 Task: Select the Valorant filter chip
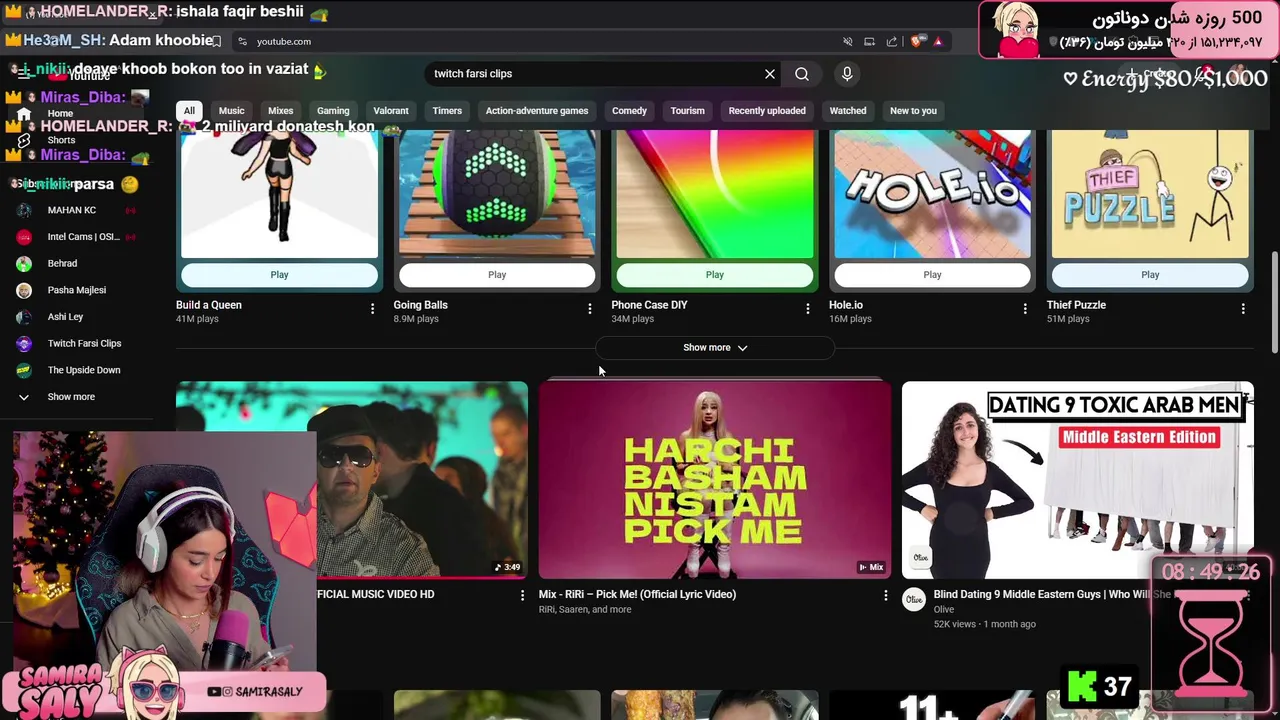click(x=391, y=111)
